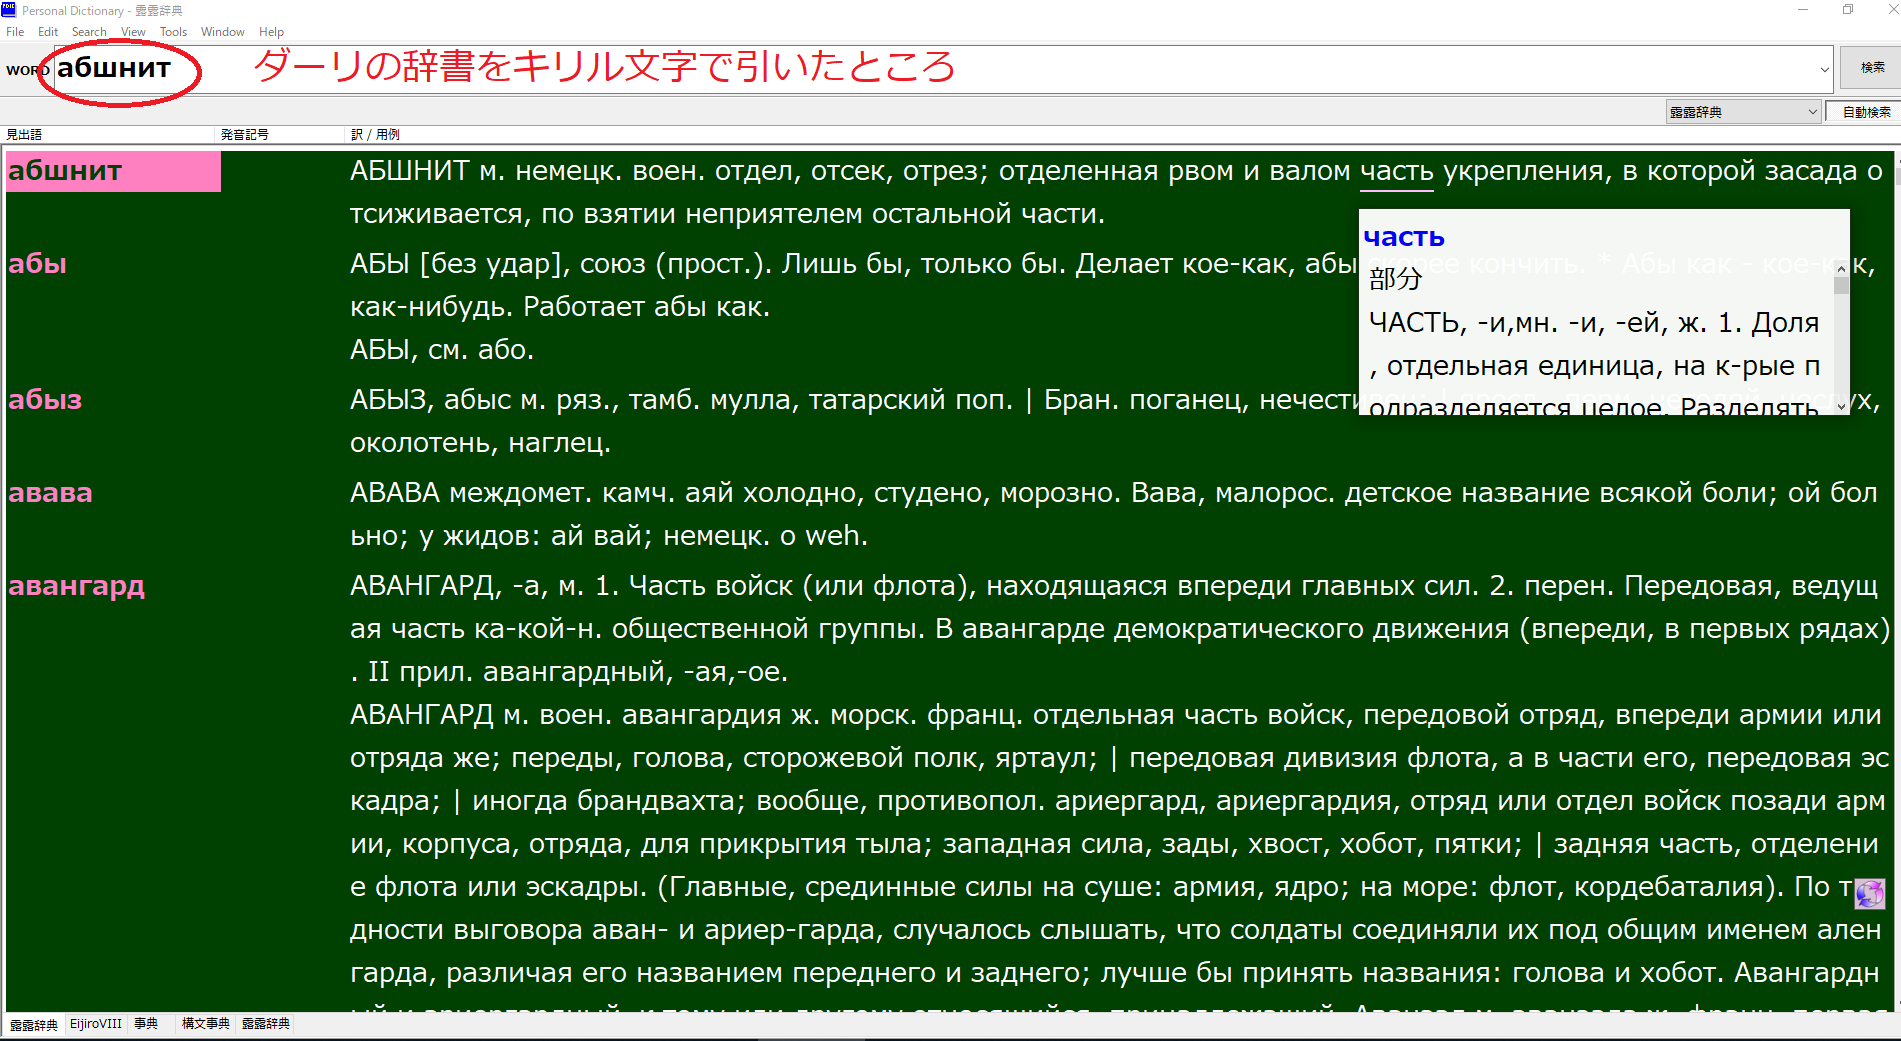
Task: Expand the search history dropdown arrow
Action: 1824,70
